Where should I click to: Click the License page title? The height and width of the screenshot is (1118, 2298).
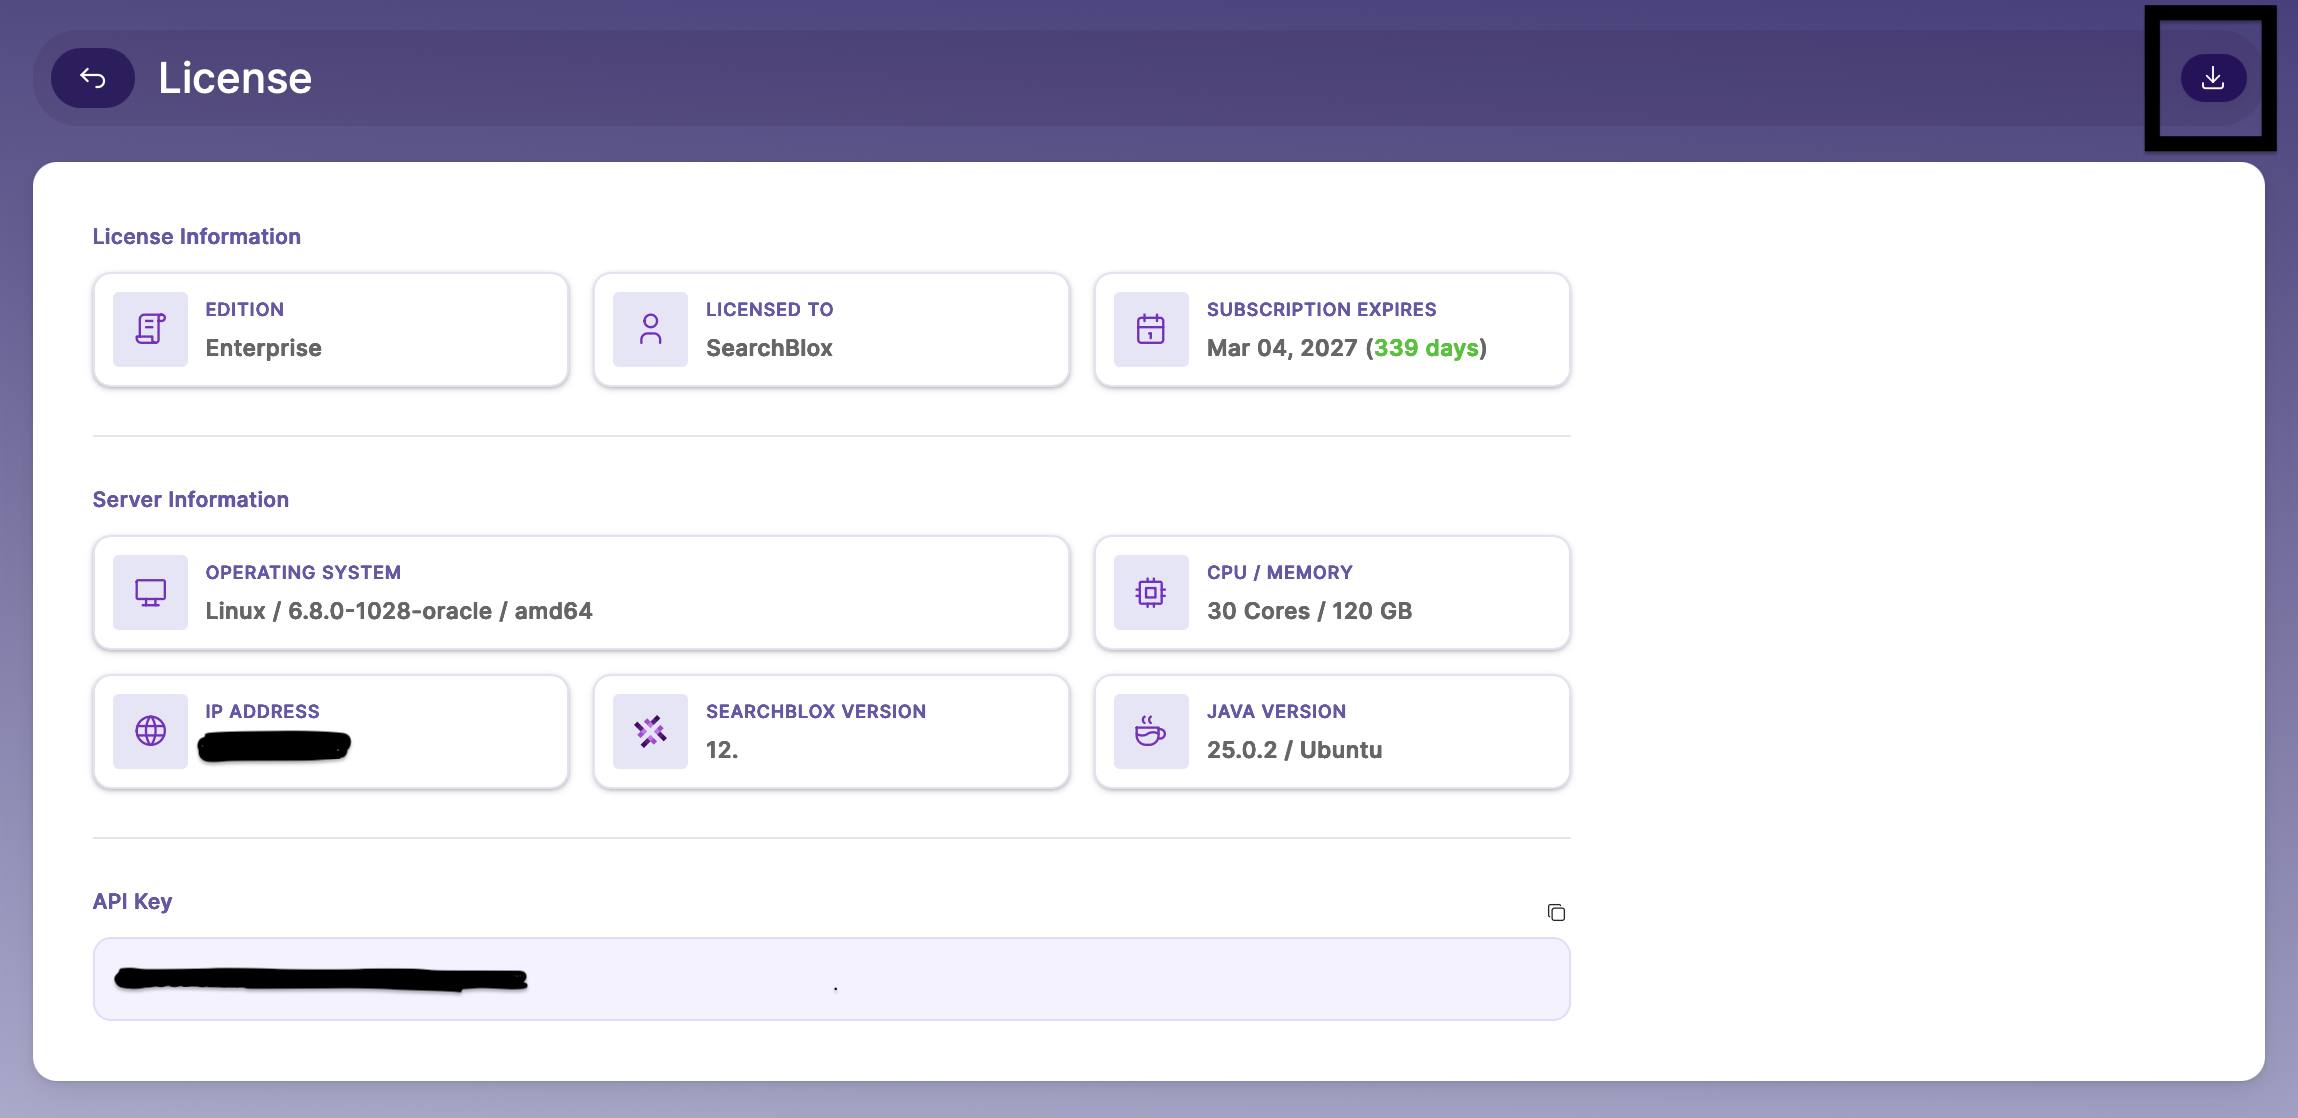point(235,78)
